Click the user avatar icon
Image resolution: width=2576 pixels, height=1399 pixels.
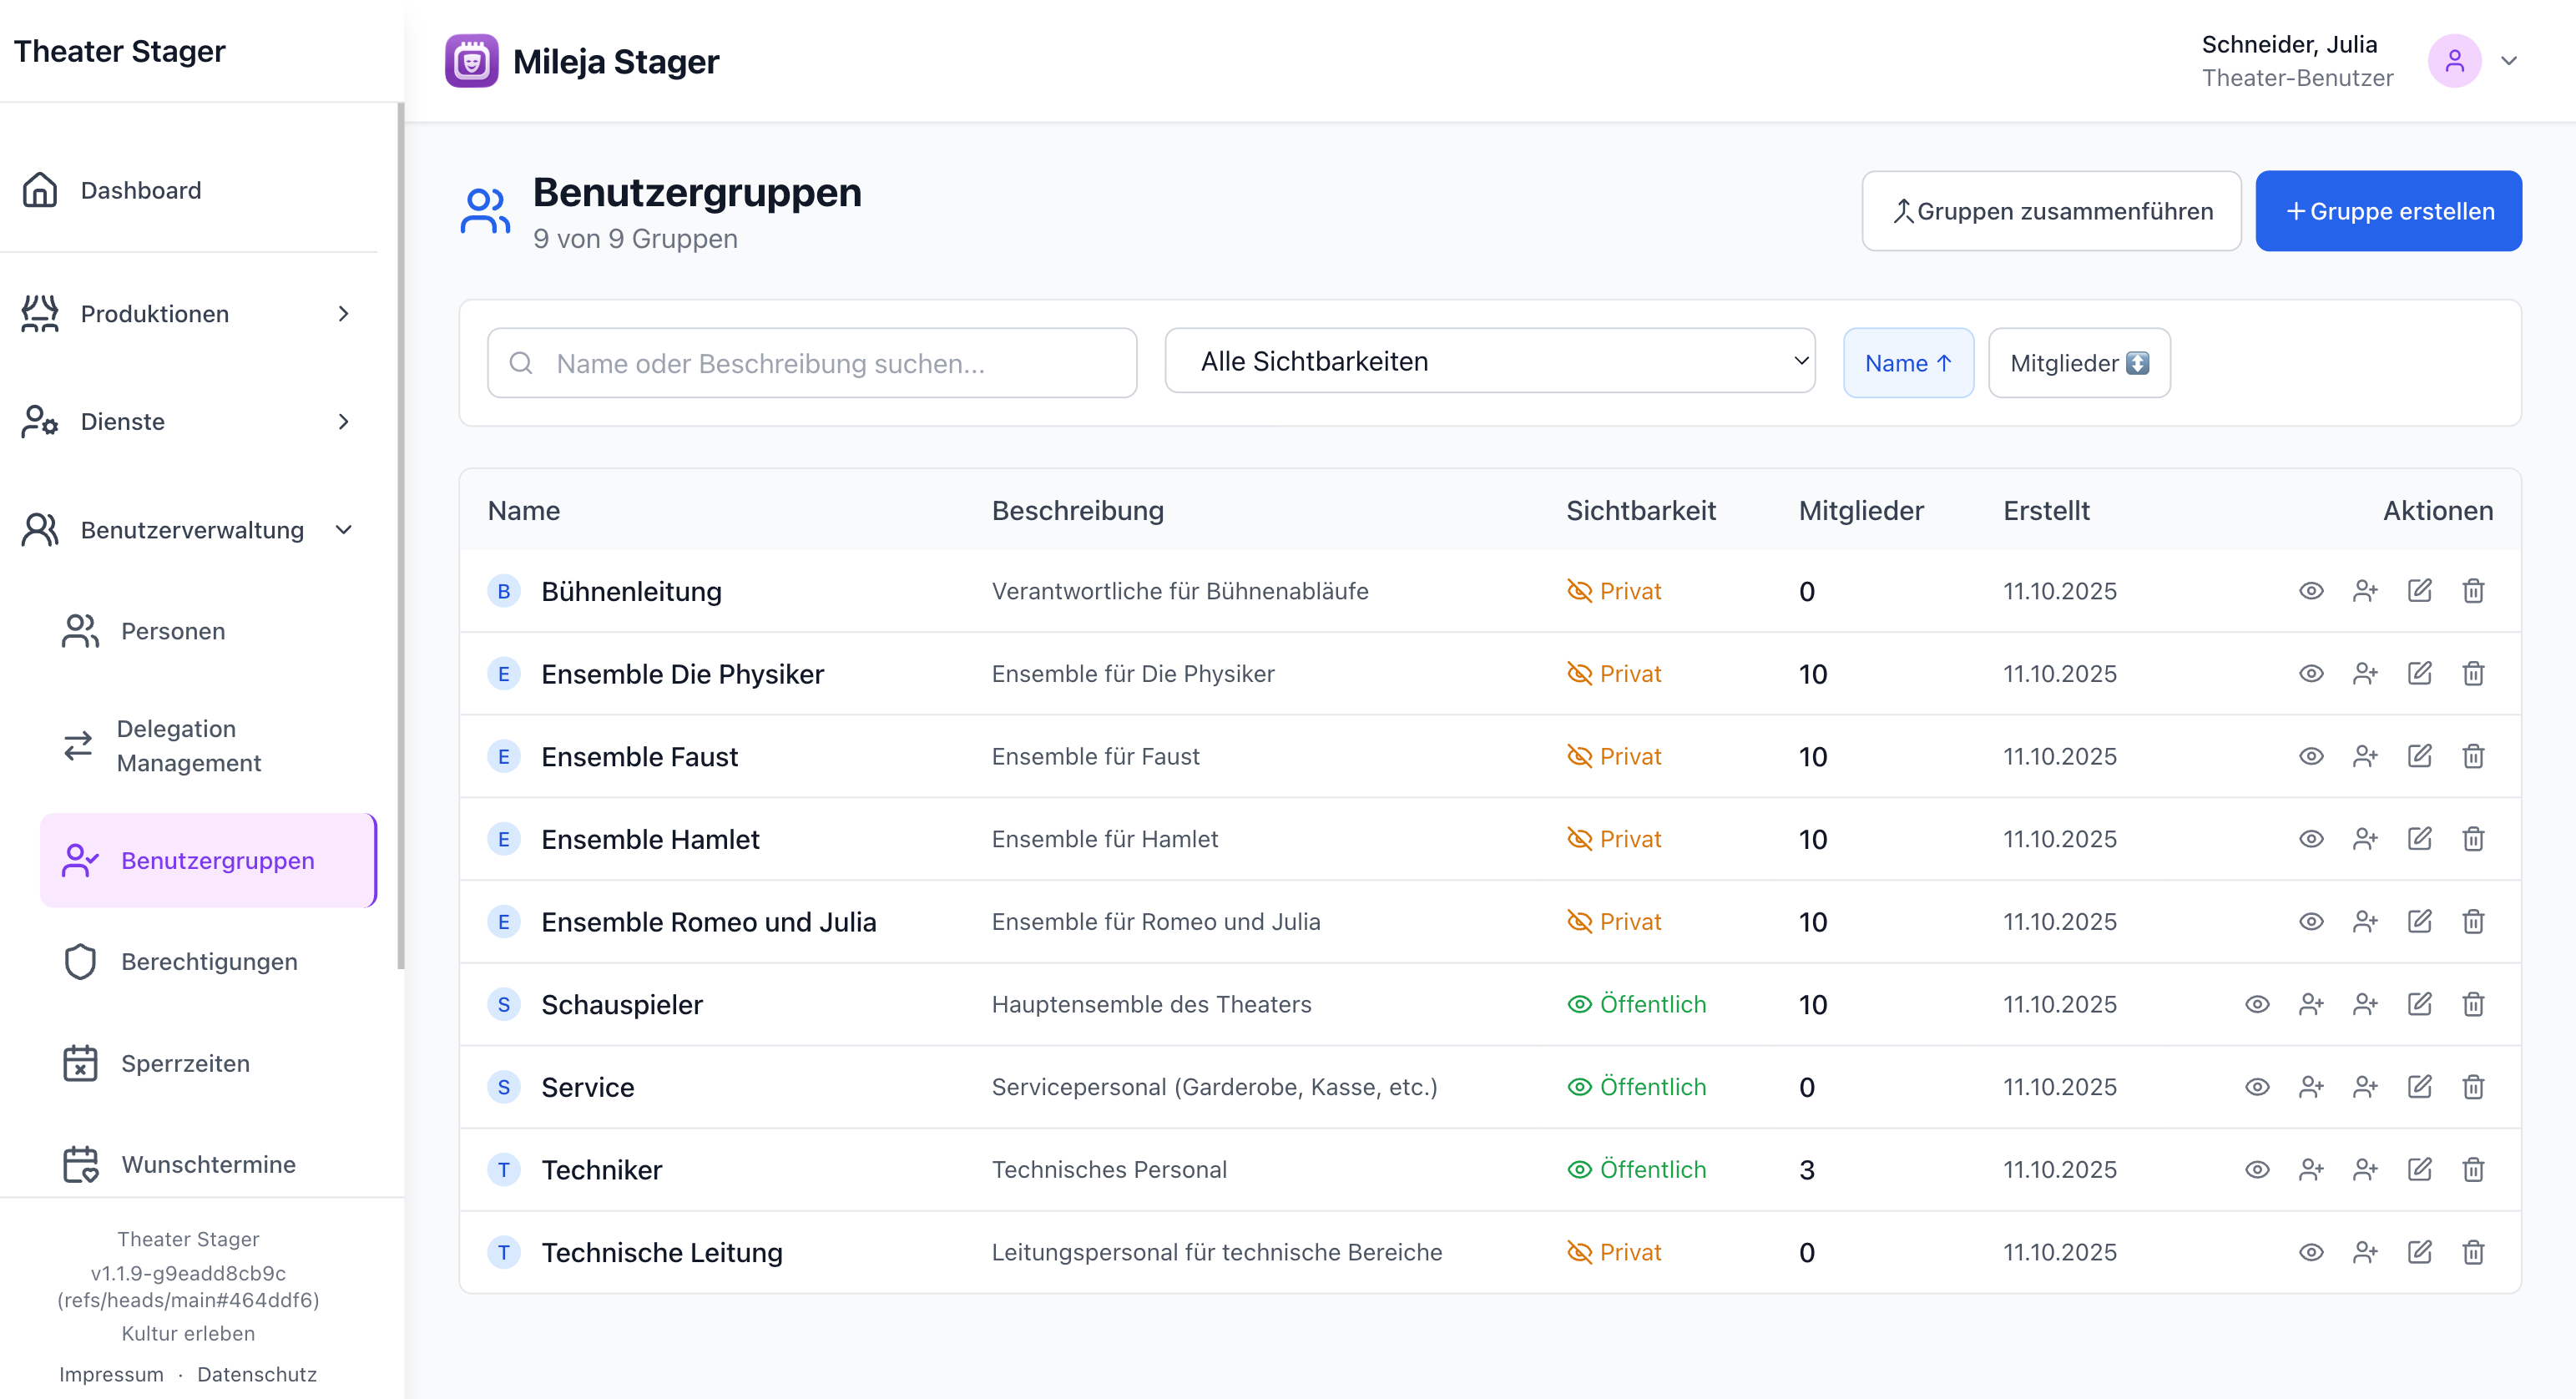pyautogui.click(x=2453, y=61)
